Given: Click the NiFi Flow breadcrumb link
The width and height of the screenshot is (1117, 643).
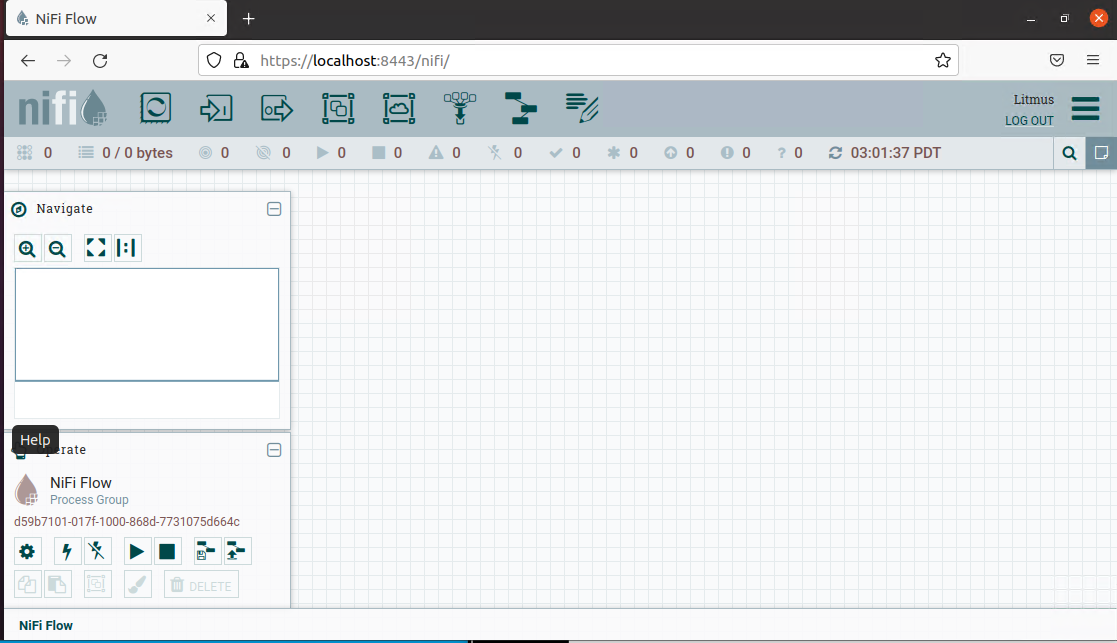Looking at the screenshot, I should click(x=46, y=625).
